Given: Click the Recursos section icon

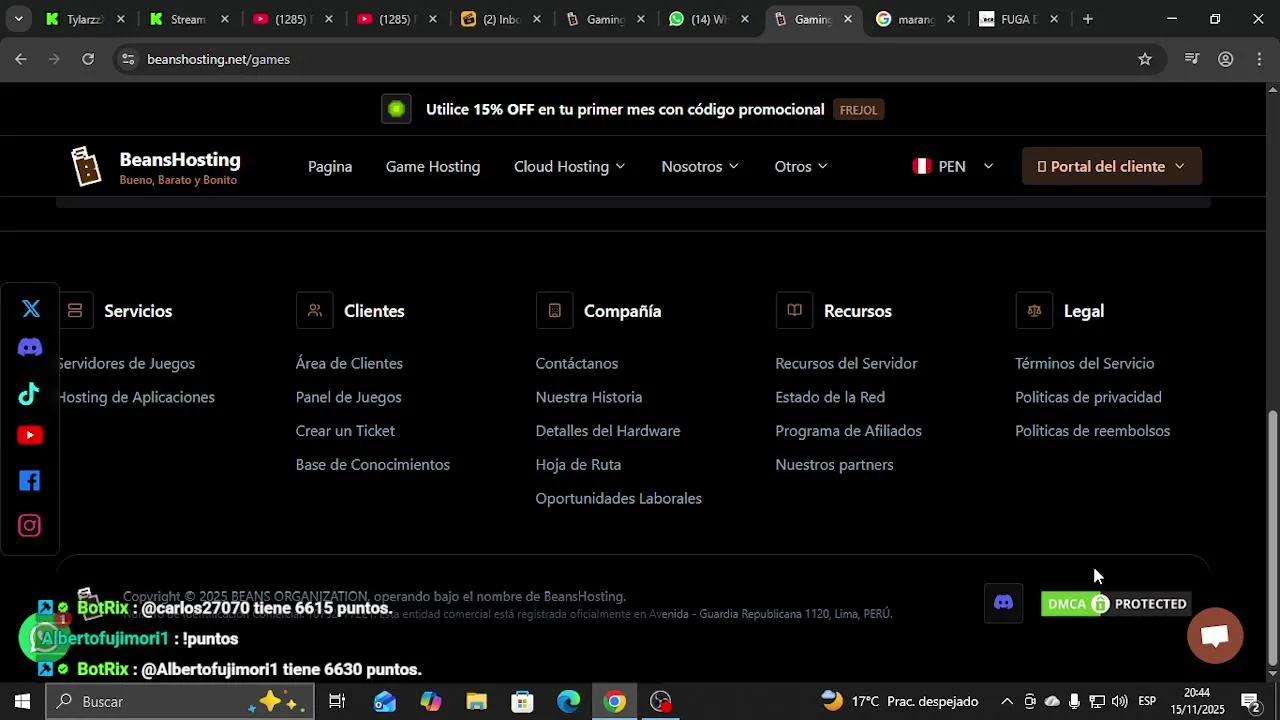Looking at the screenshot, I should tap(794, 311).
